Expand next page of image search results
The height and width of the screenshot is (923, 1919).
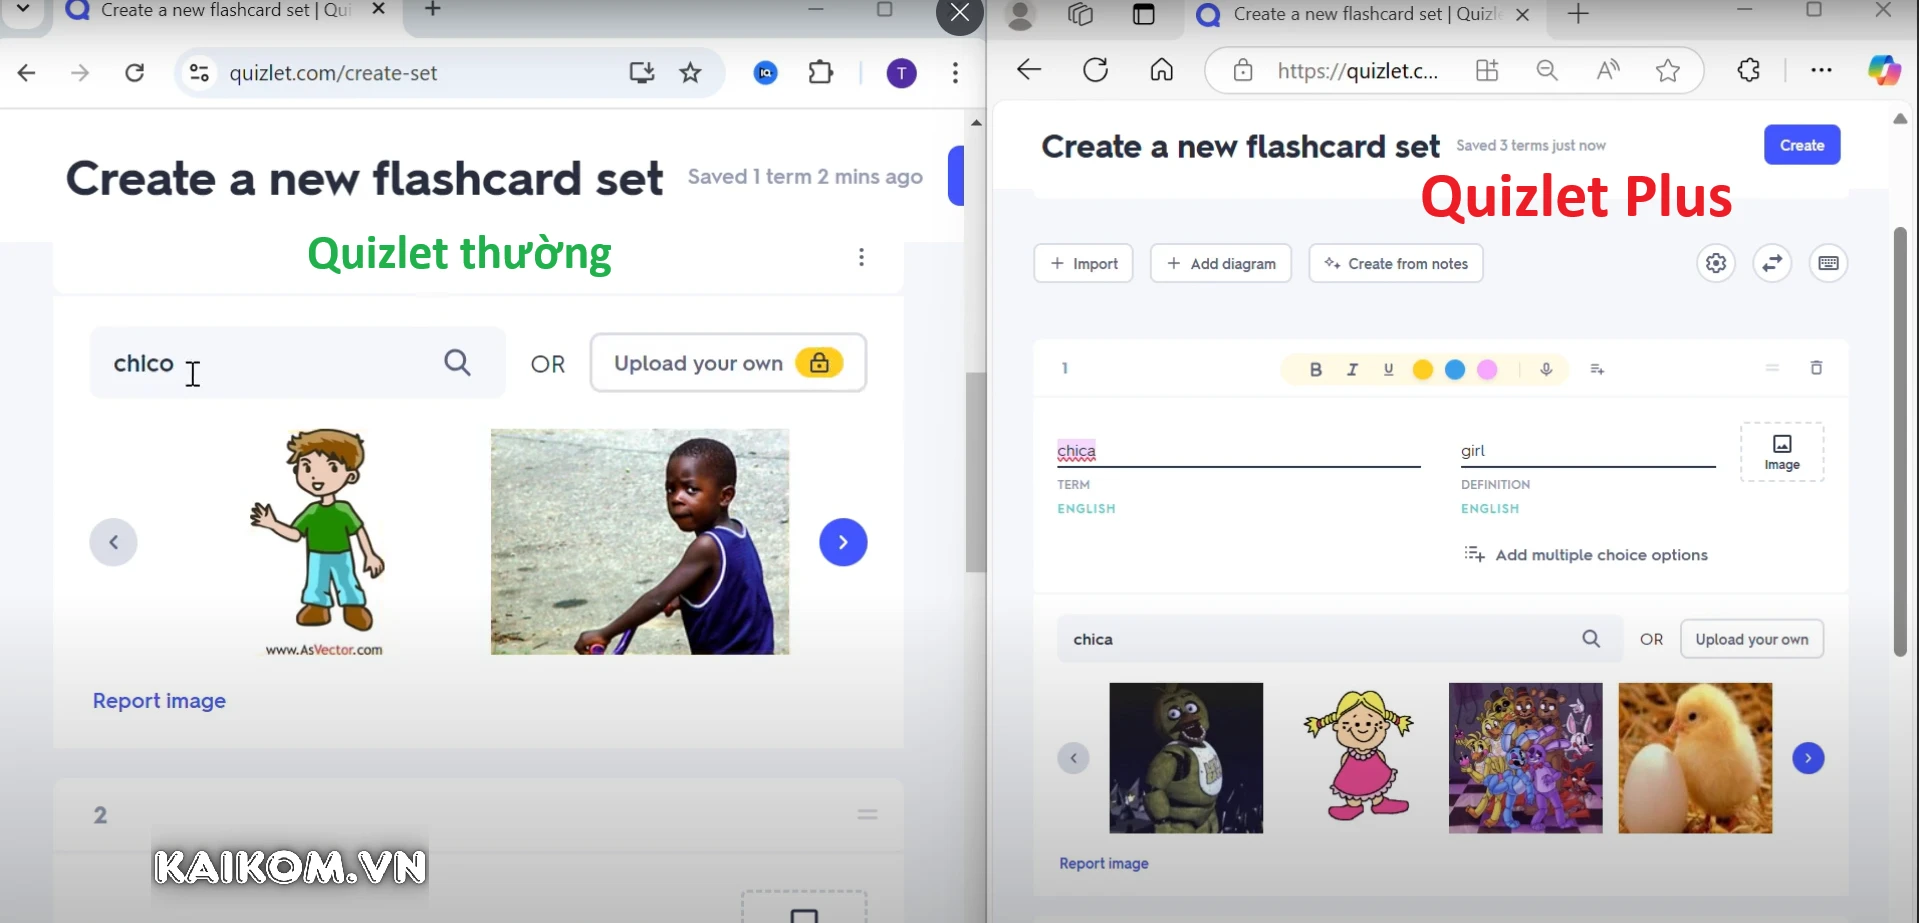point(1809,758)
